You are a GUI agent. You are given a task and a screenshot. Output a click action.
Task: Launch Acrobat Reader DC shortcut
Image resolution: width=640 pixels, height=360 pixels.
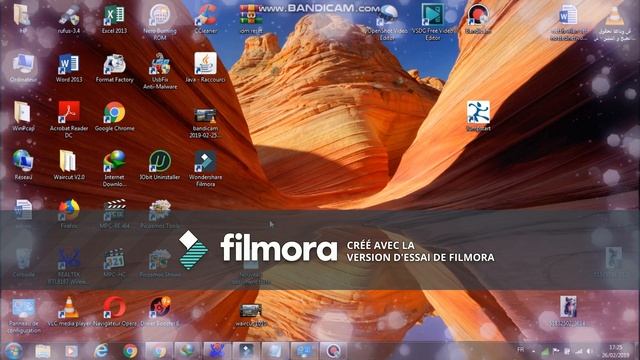click(69, 119)
